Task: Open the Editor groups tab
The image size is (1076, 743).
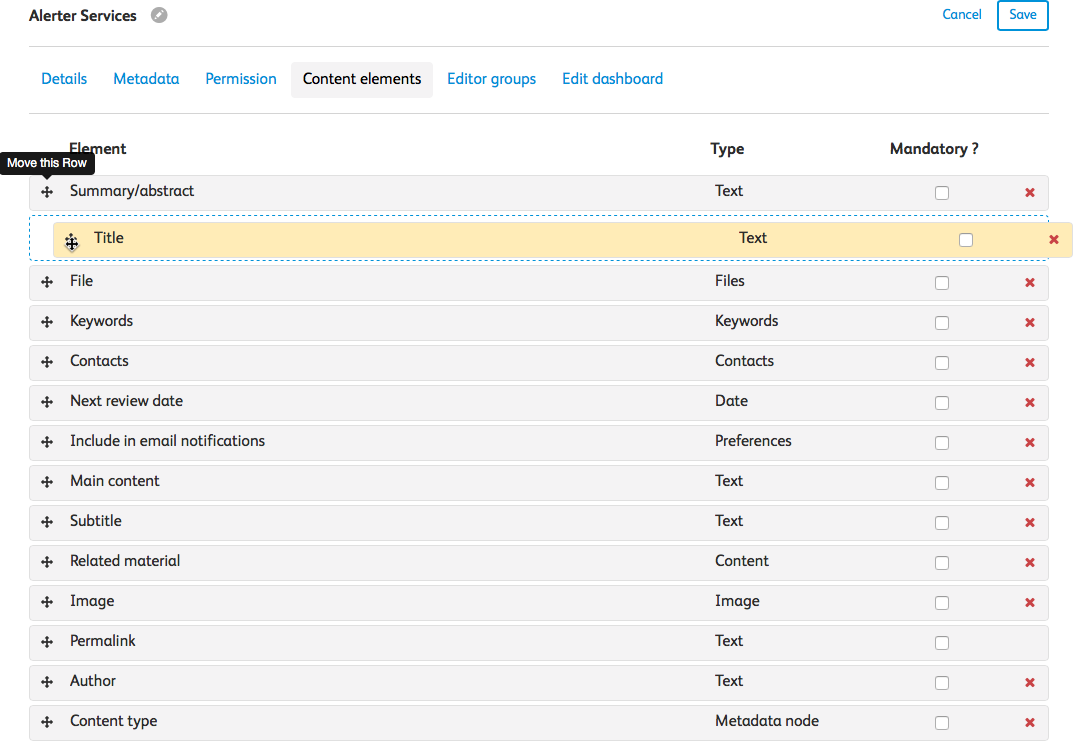Action: click(491, 79)
